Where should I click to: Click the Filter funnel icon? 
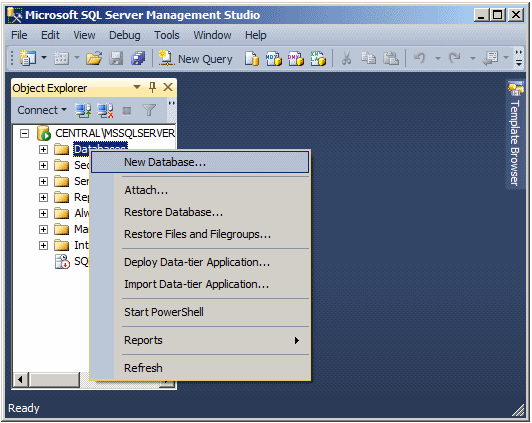[149, 110]
